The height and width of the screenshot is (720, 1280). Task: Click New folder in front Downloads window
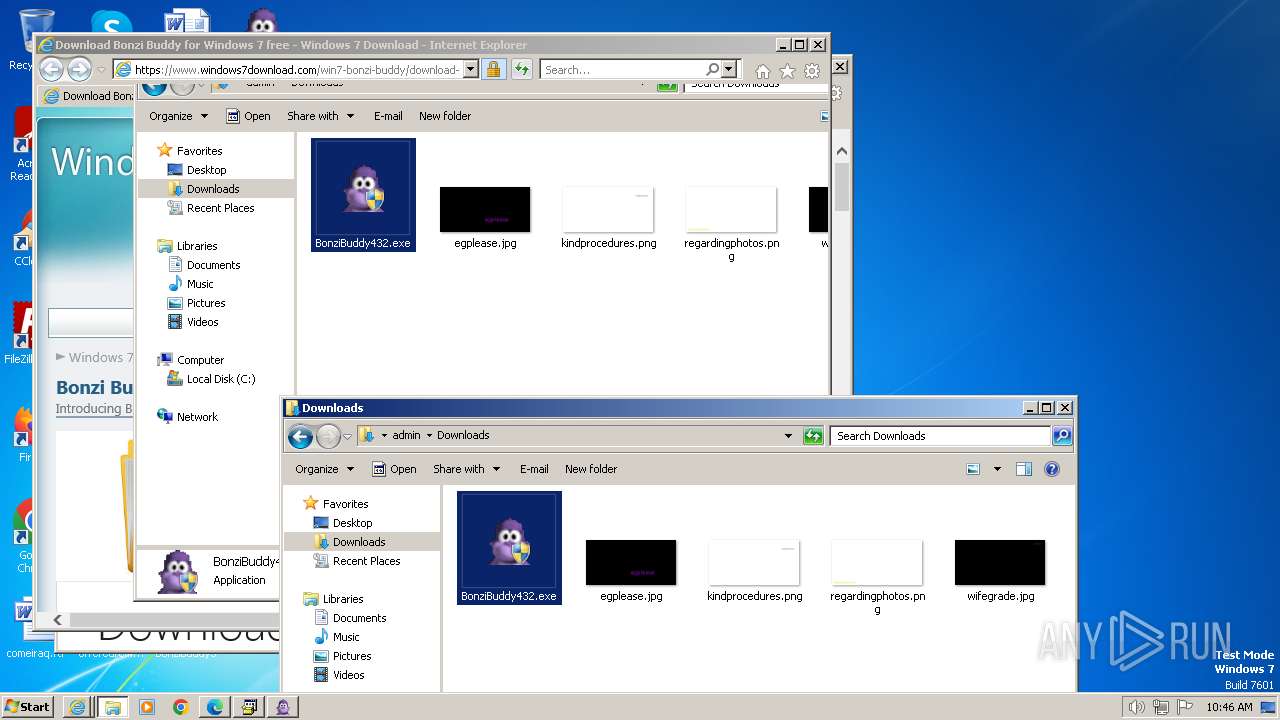click(x=591, y=469)
